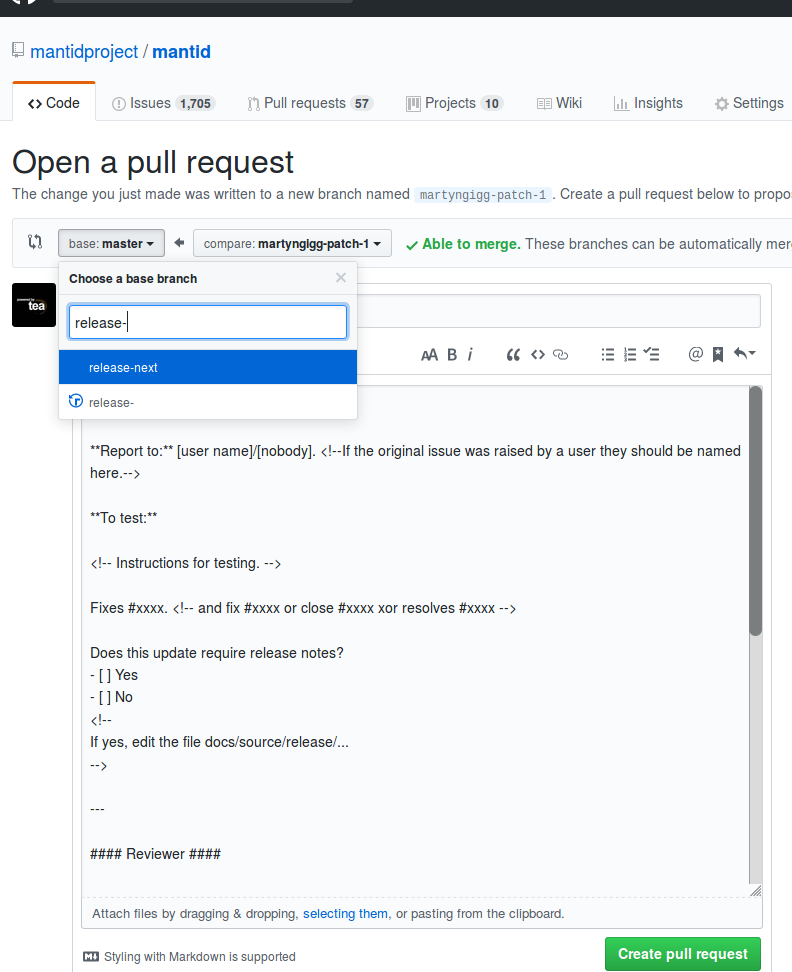Image resolution: width=792 pixels, height=972 pixels.
Task: Click the tea avatar thumbnail
Action: [34, 305]
